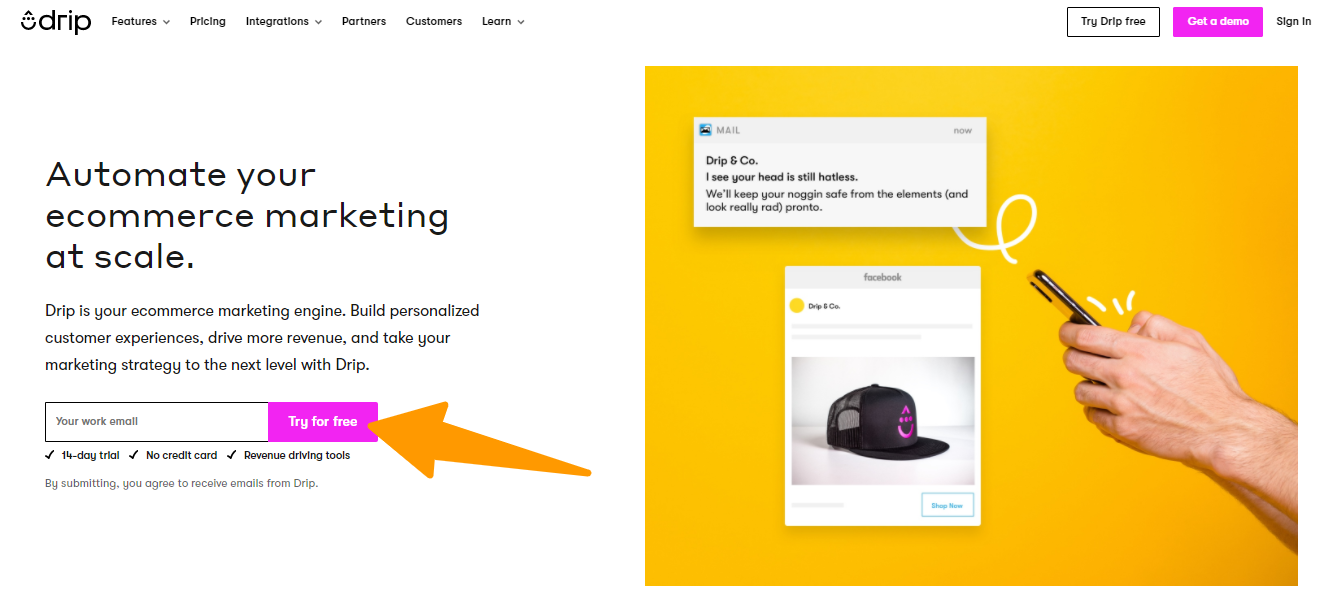Click the Drip logo in header
Image resolution: width=1330 pixels, height=600 pixels.
(x=56, y=21)
